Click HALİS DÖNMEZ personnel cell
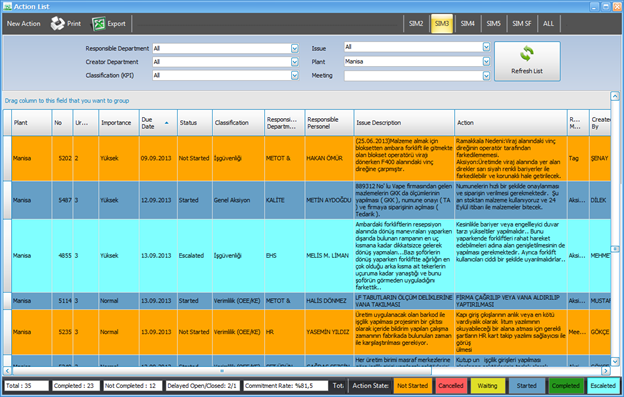This screenshot has height=397, width=624. point(329,301)
